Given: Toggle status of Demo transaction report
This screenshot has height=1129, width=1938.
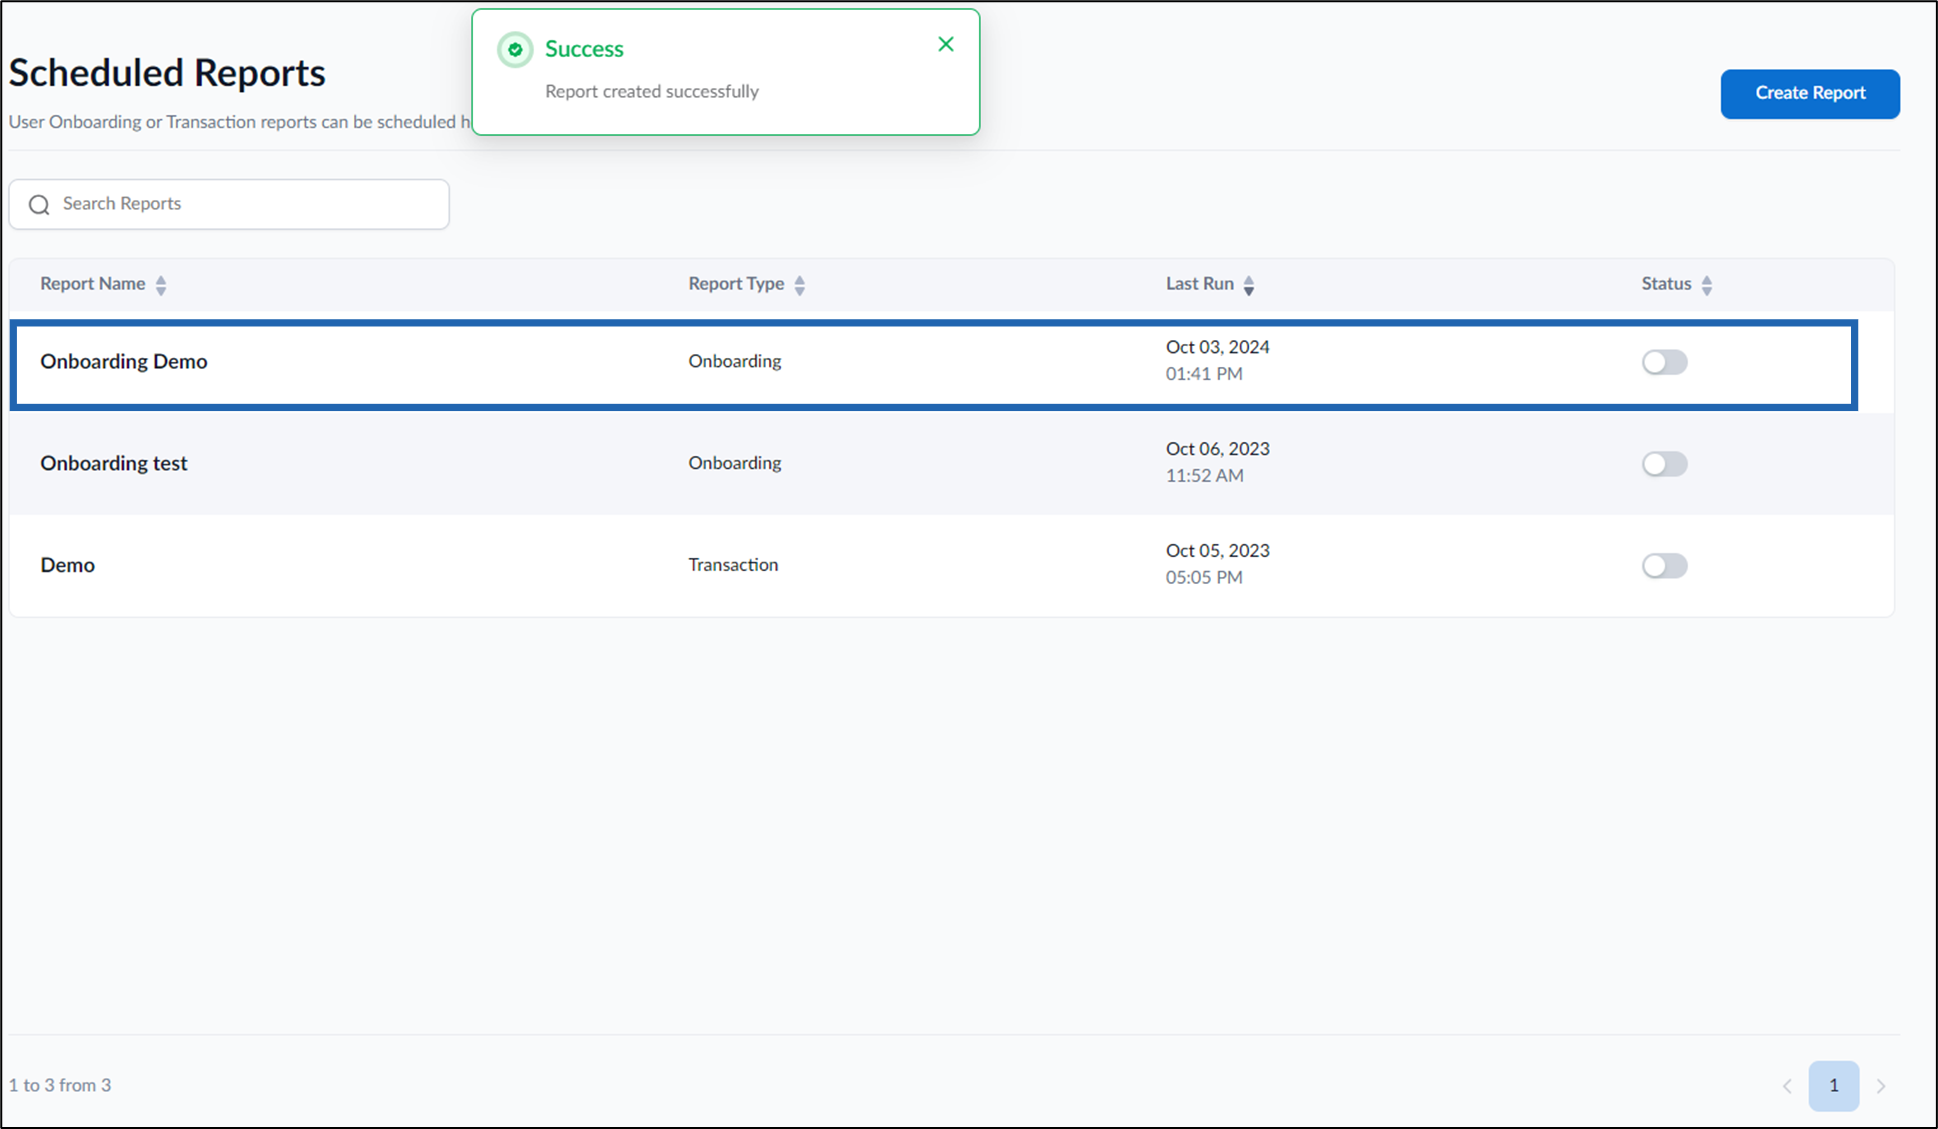Looking at the screenshot, I should pyautogui.click(x=1664, y=566).
